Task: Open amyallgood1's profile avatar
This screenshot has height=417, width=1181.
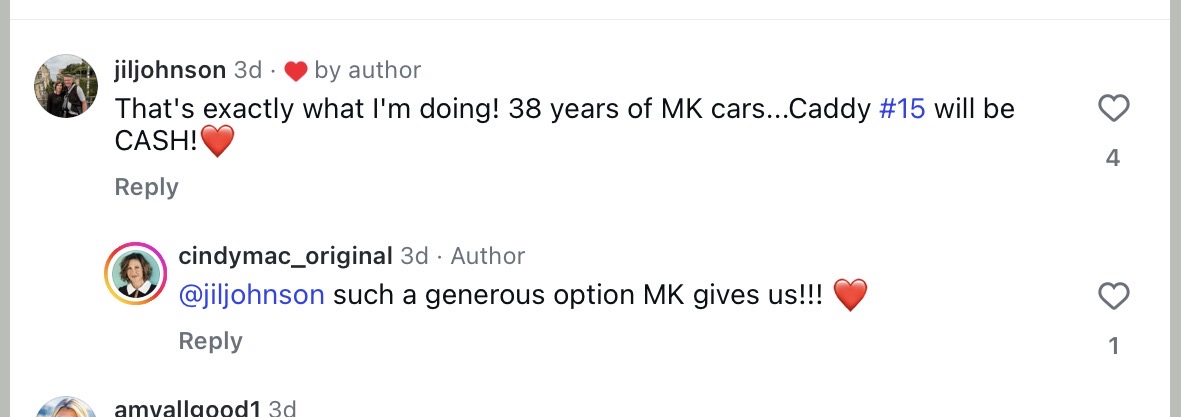Action: [67, 408]
